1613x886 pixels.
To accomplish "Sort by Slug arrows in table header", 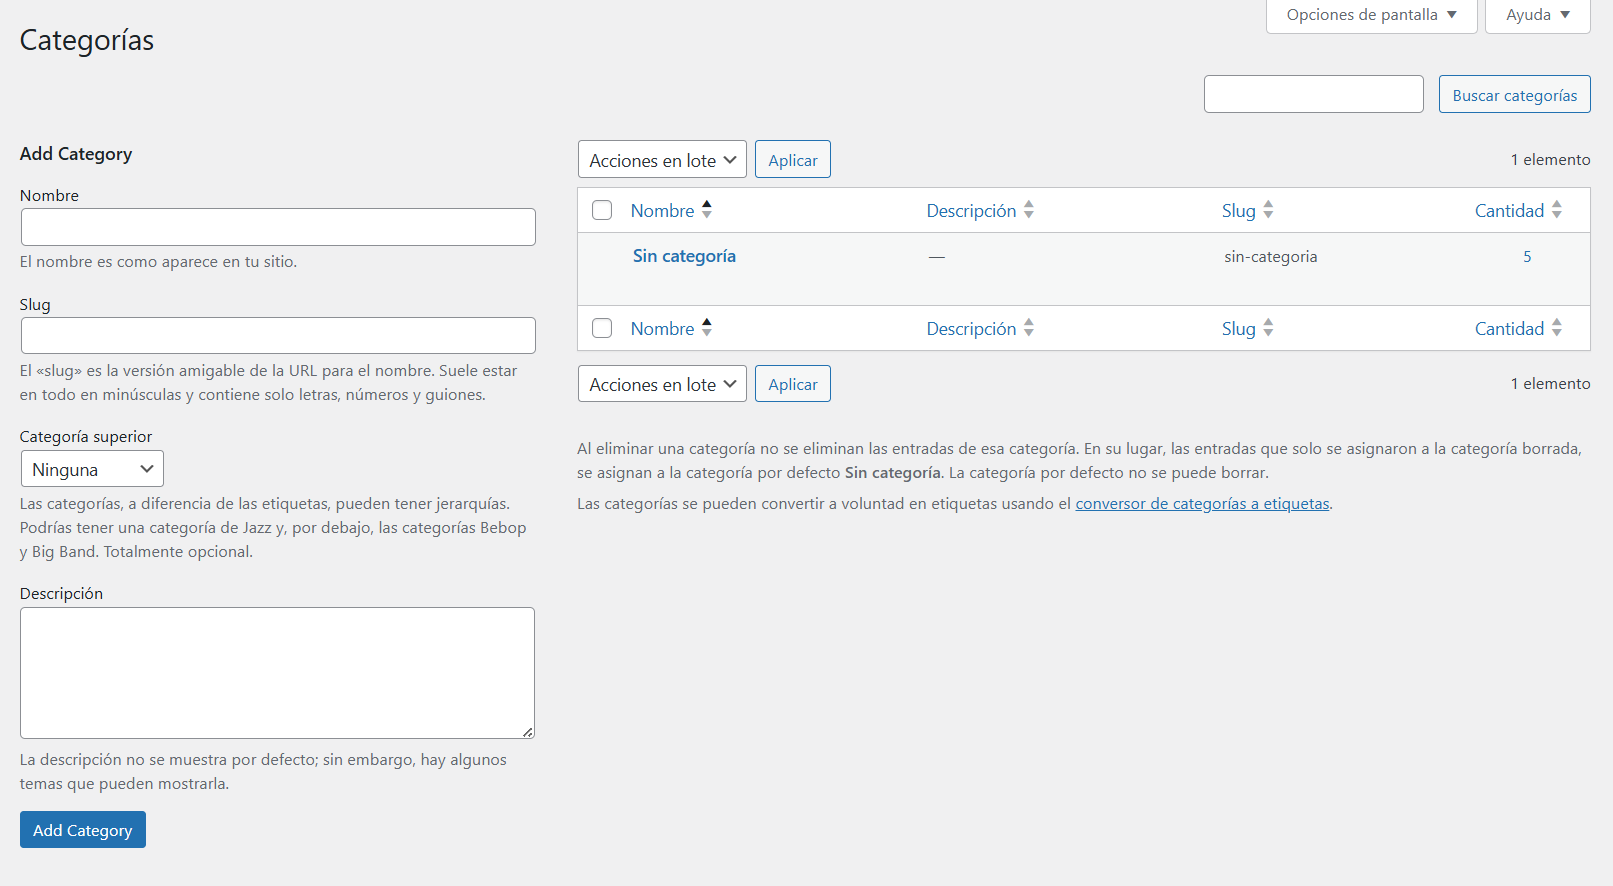I will [x=1268, y=210].
